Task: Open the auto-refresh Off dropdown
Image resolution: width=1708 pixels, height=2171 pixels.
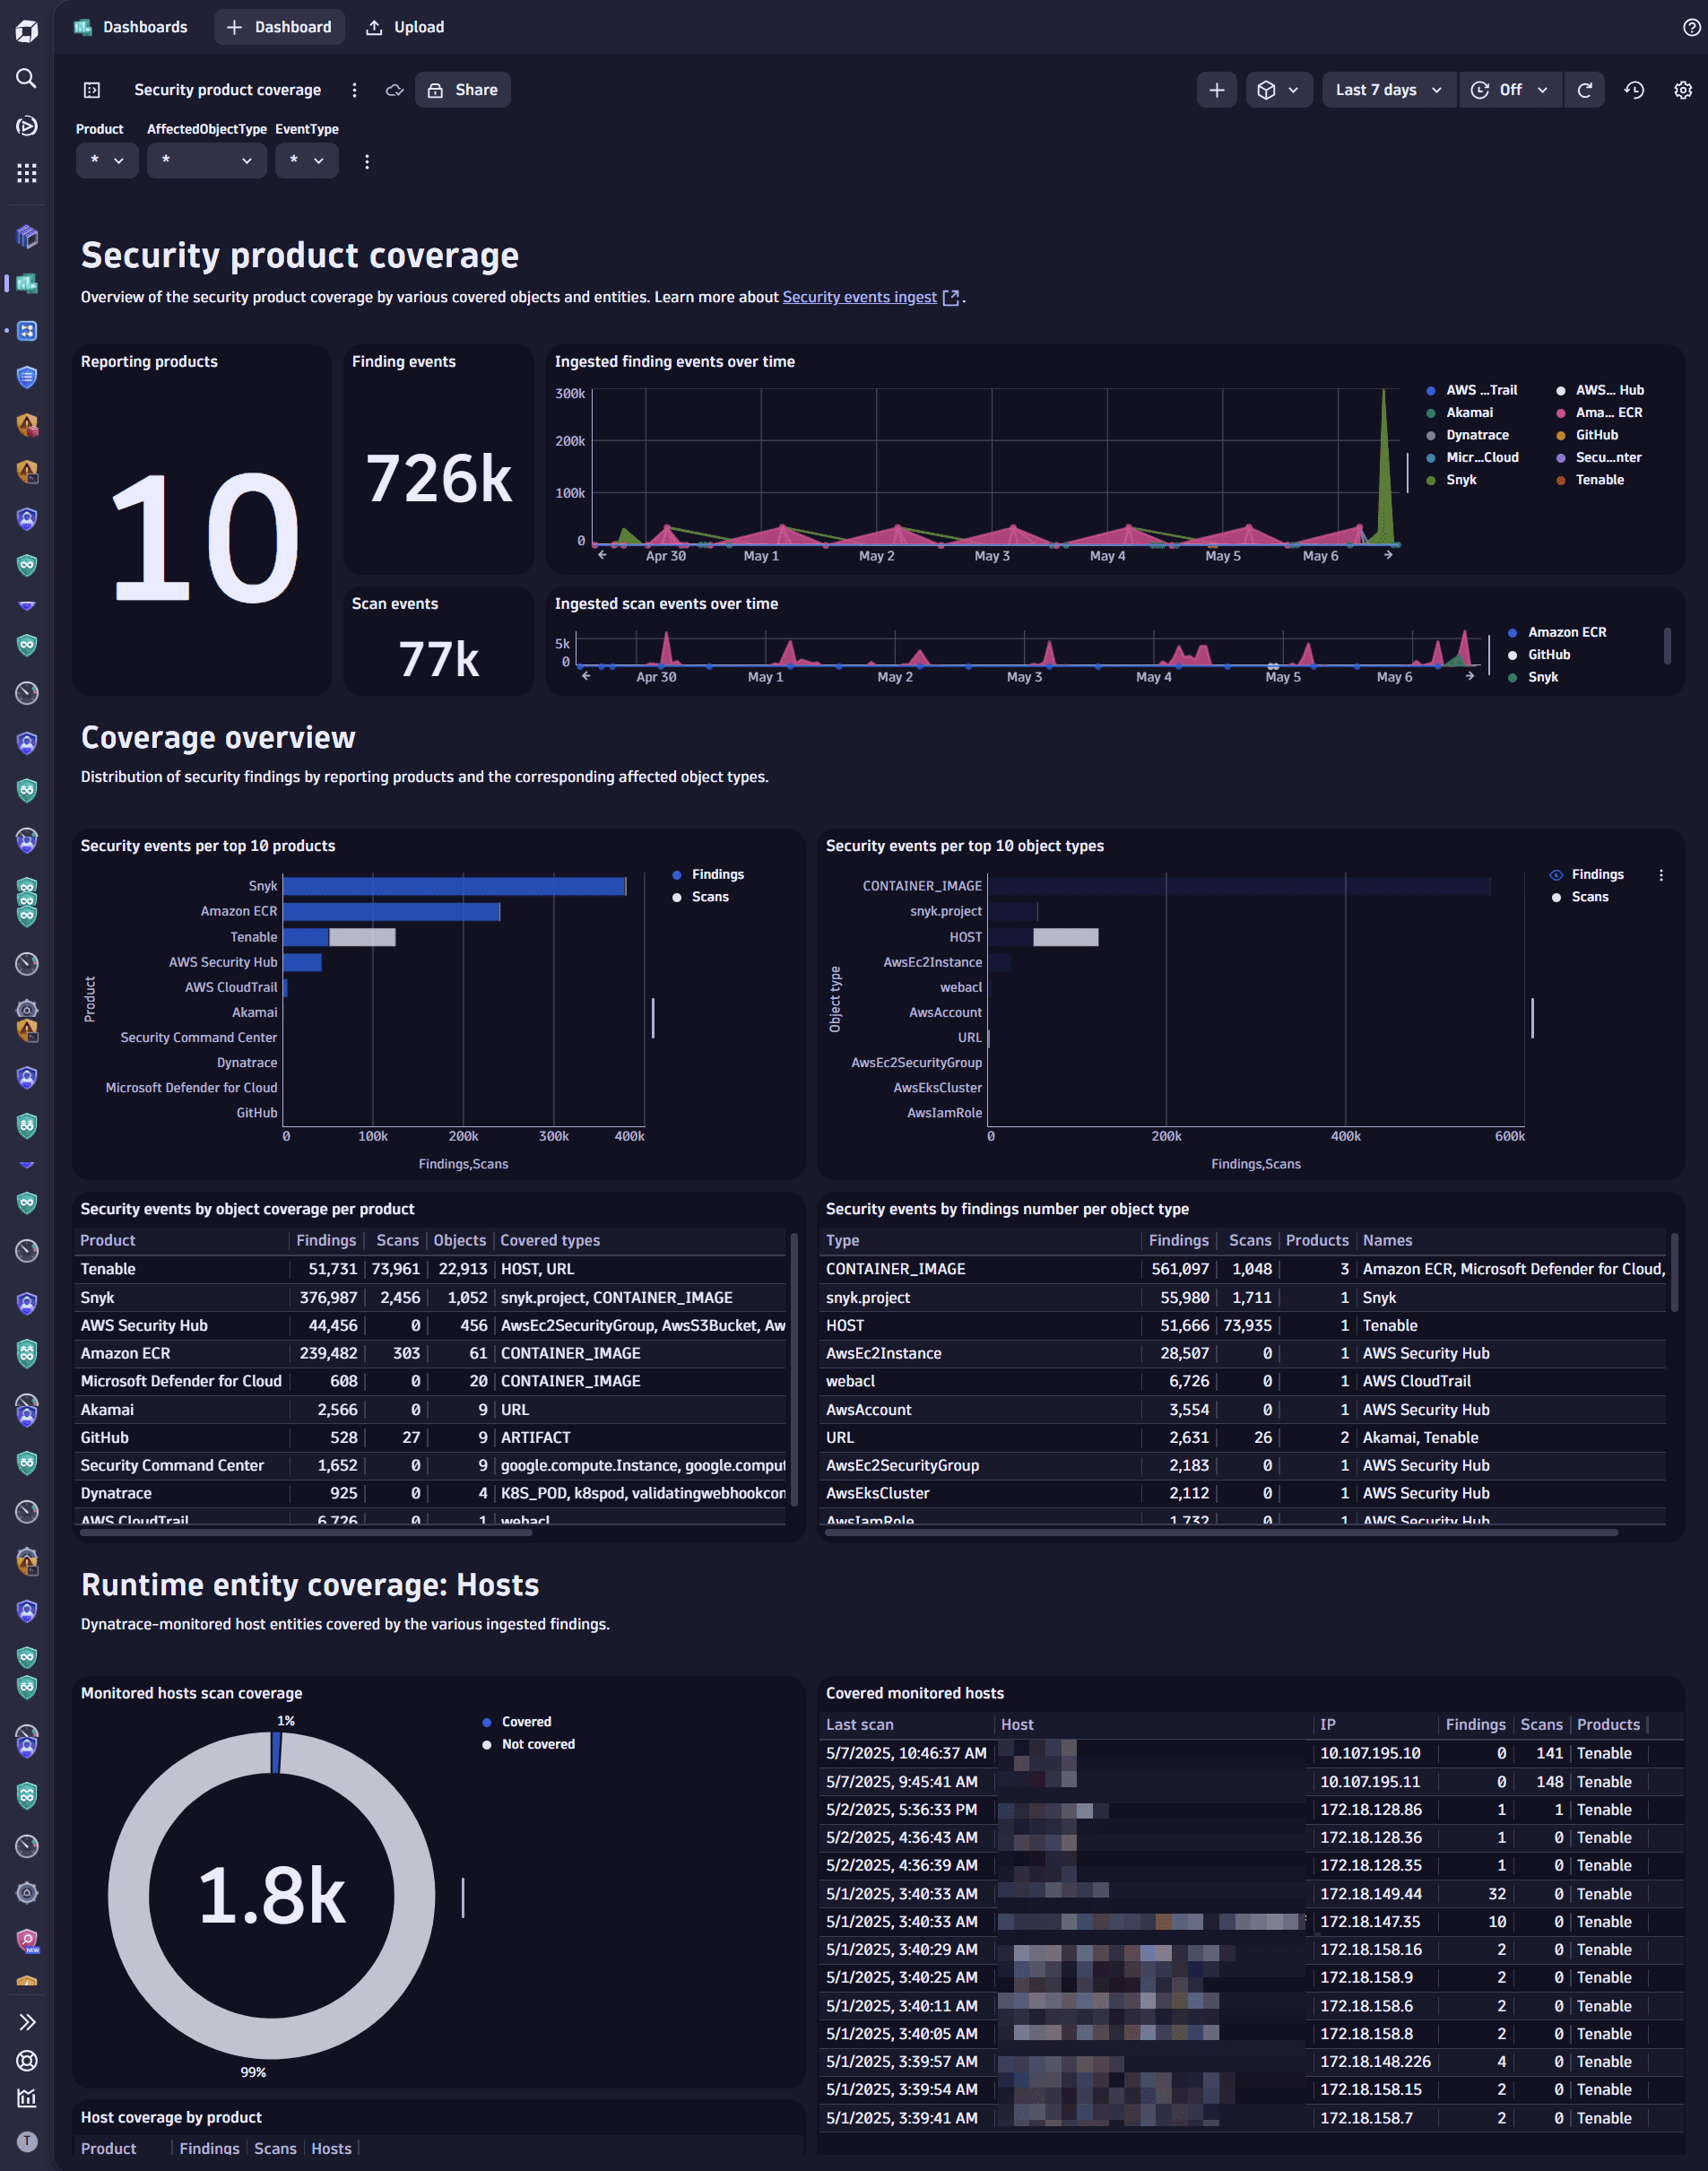Action: pos(1510,90)
